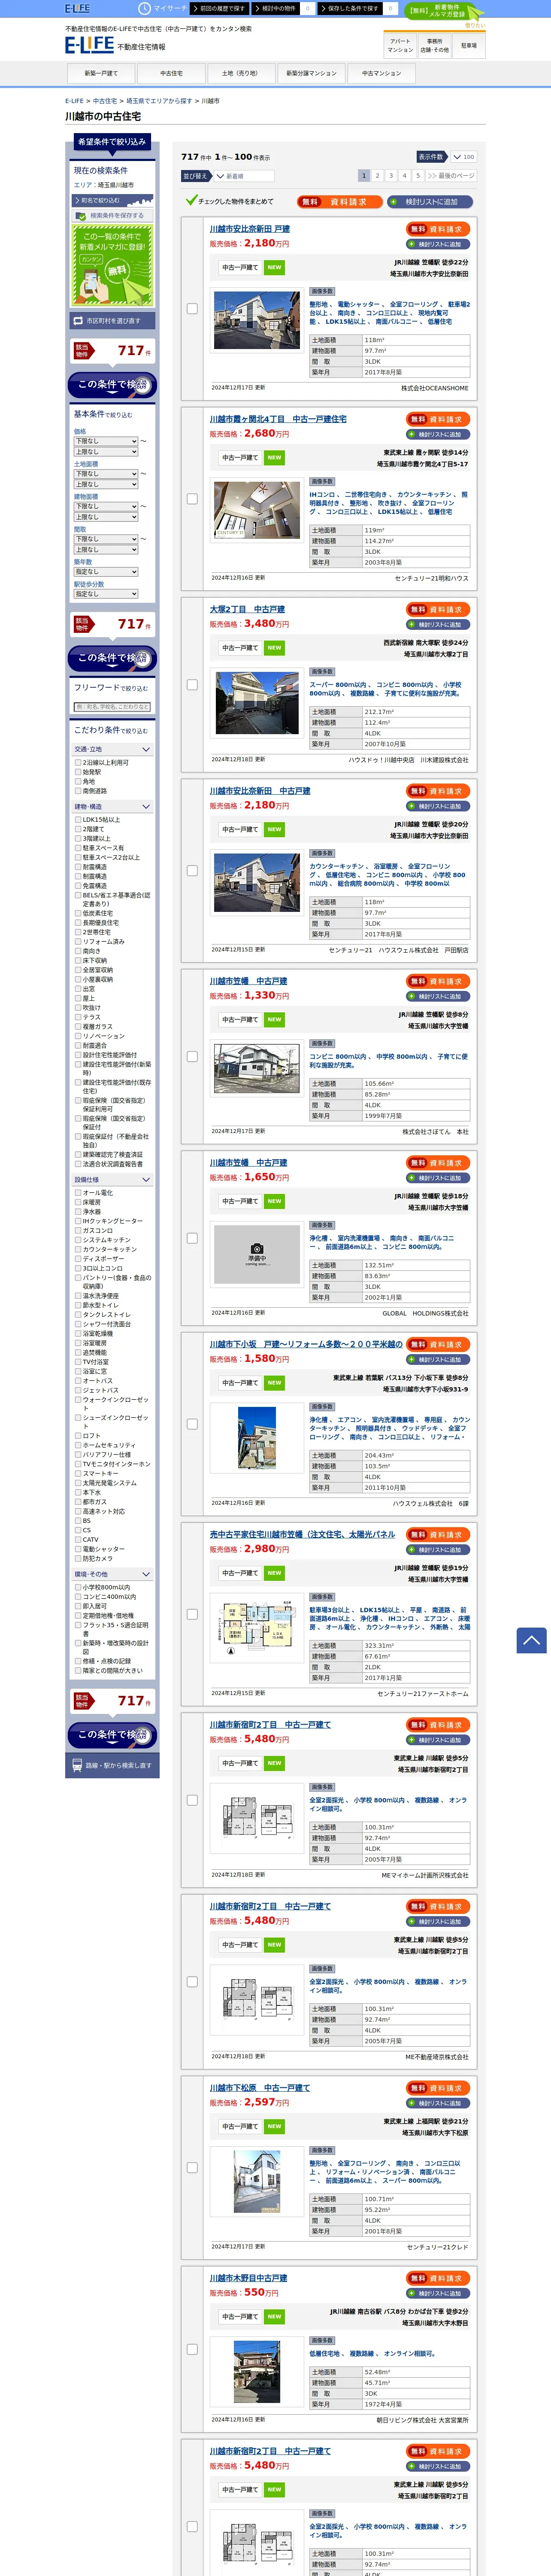The width and height of the screenshot is (551, 2576).
Task: Switch to the 新築一戸建て tab
Action: [x=101, y=73]
